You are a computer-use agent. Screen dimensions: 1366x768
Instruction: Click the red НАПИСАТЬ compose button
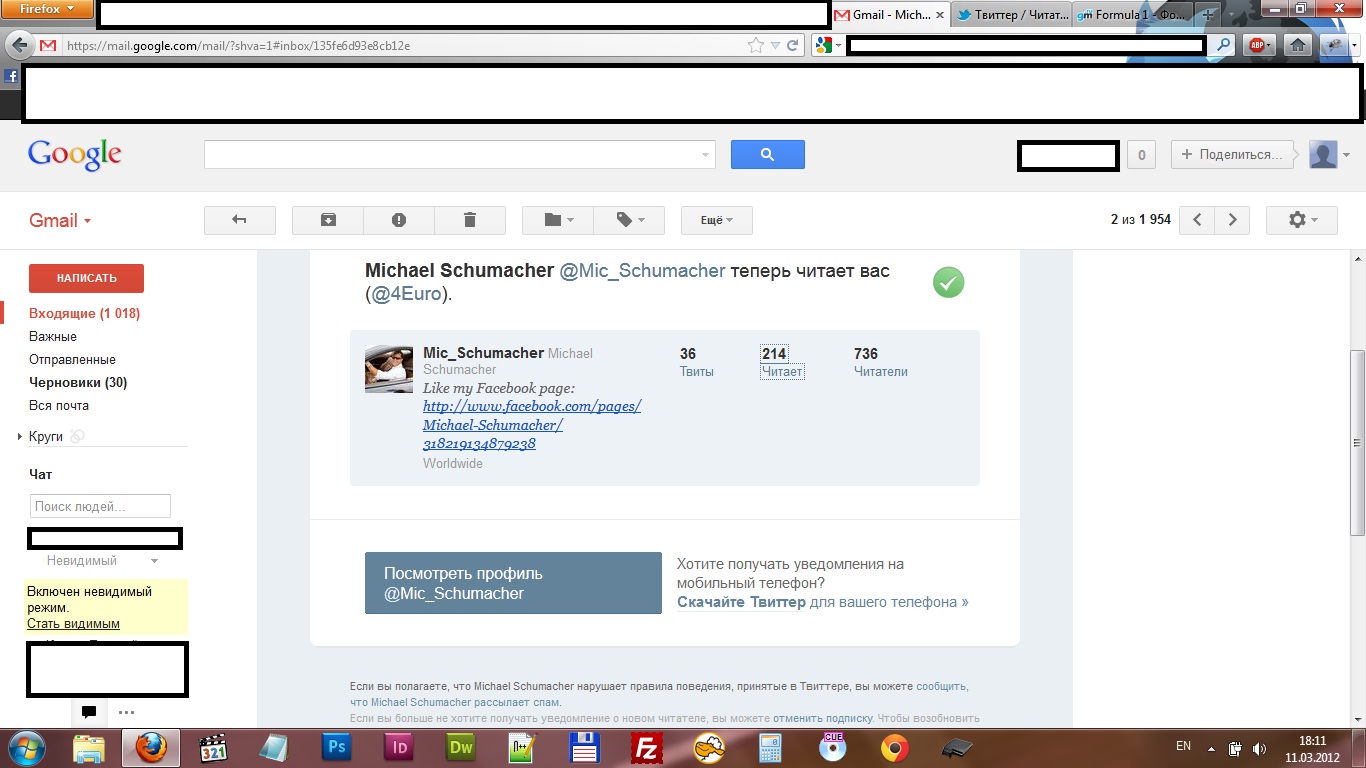pos(86,278)
